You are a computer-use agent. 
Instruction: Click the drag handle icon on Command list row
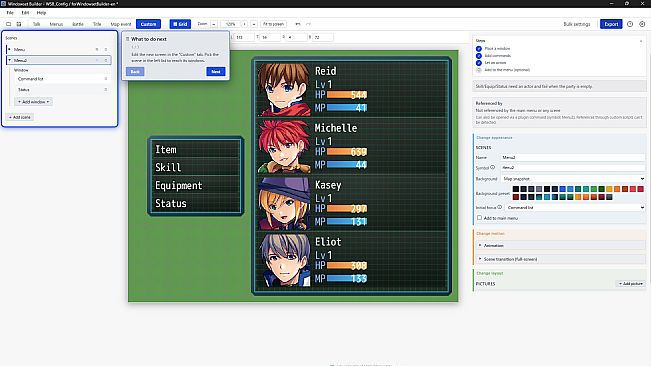[x=105, y=79]
